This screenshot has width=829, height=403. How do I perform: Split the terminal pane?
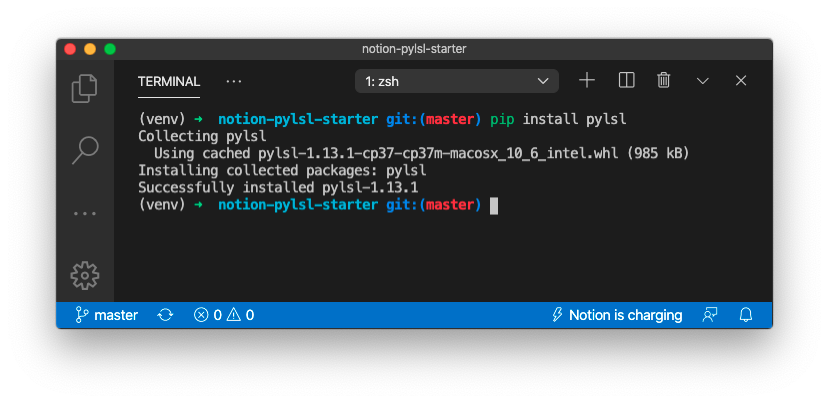626,80
